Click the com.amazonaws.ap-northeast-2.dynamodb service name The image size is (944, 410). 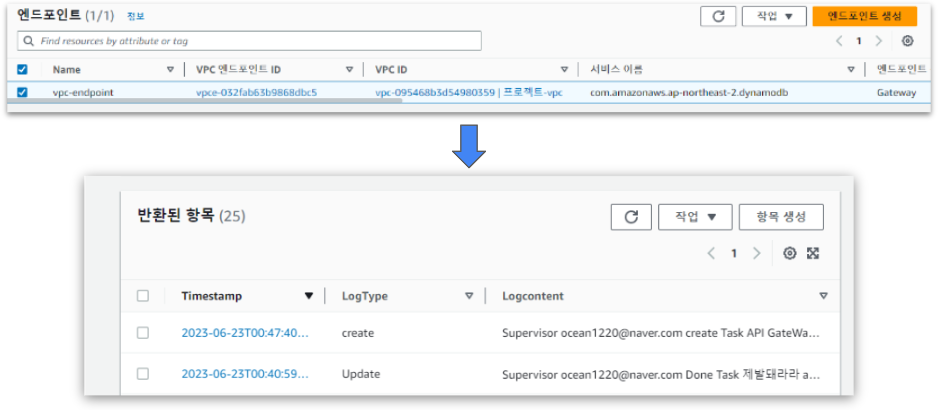click(689, 93)
